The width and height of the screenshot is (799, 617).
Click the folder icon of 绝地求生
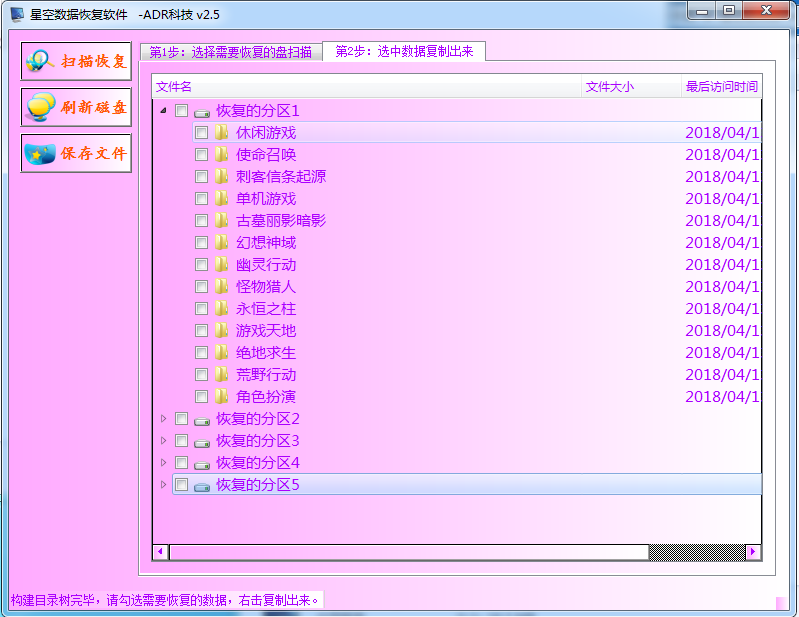221,352
